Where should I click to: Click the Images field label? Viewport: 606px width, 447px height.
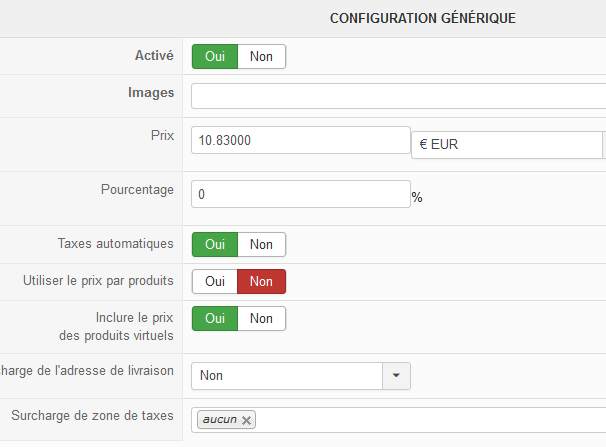coord(151,93)
